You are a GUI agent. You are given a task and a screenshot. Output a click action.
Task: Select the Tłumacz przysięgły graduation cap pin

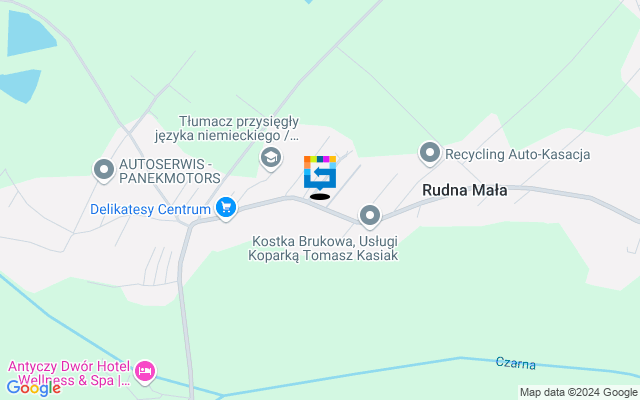point(271,158)
